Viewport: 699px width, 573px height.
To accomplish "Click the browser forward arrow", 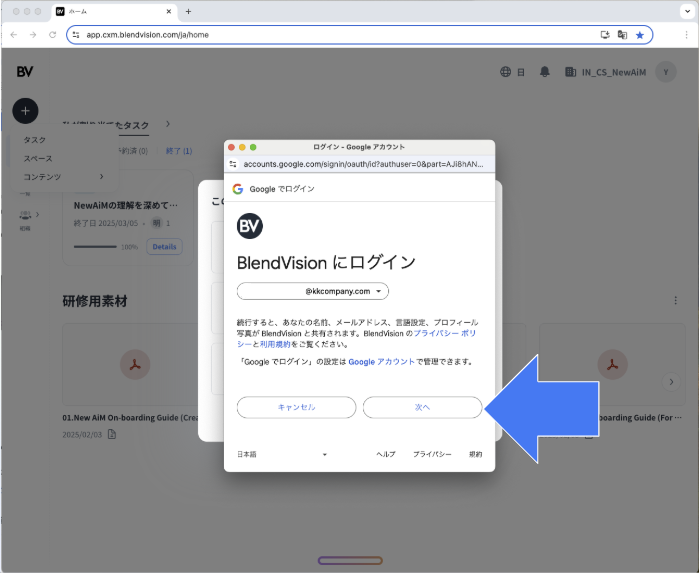I will (33, 35).
